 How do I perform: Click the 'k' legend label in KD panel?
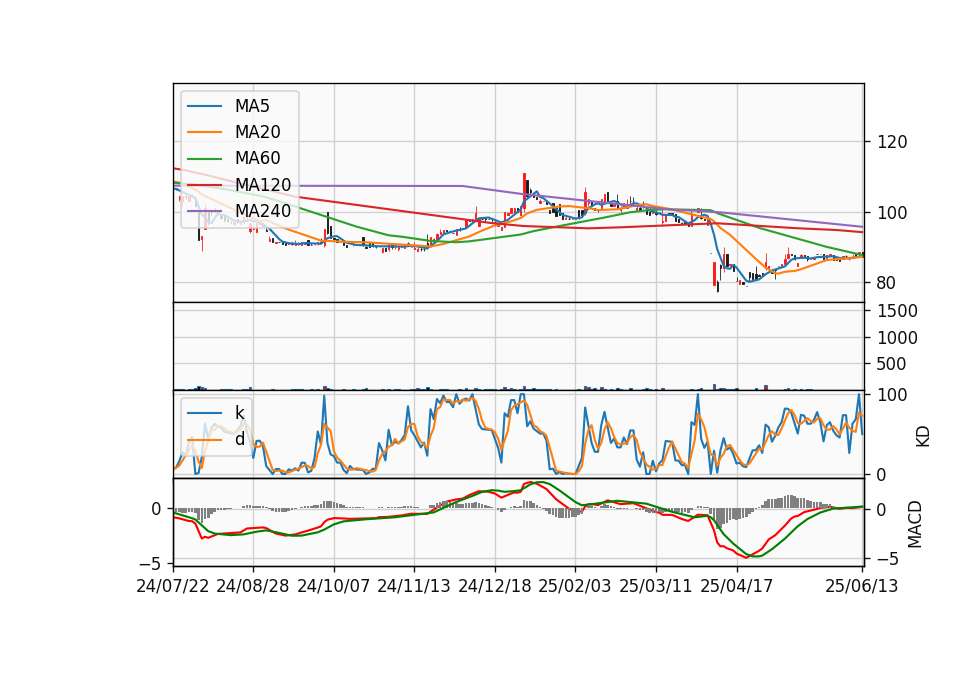pos(239,413)
